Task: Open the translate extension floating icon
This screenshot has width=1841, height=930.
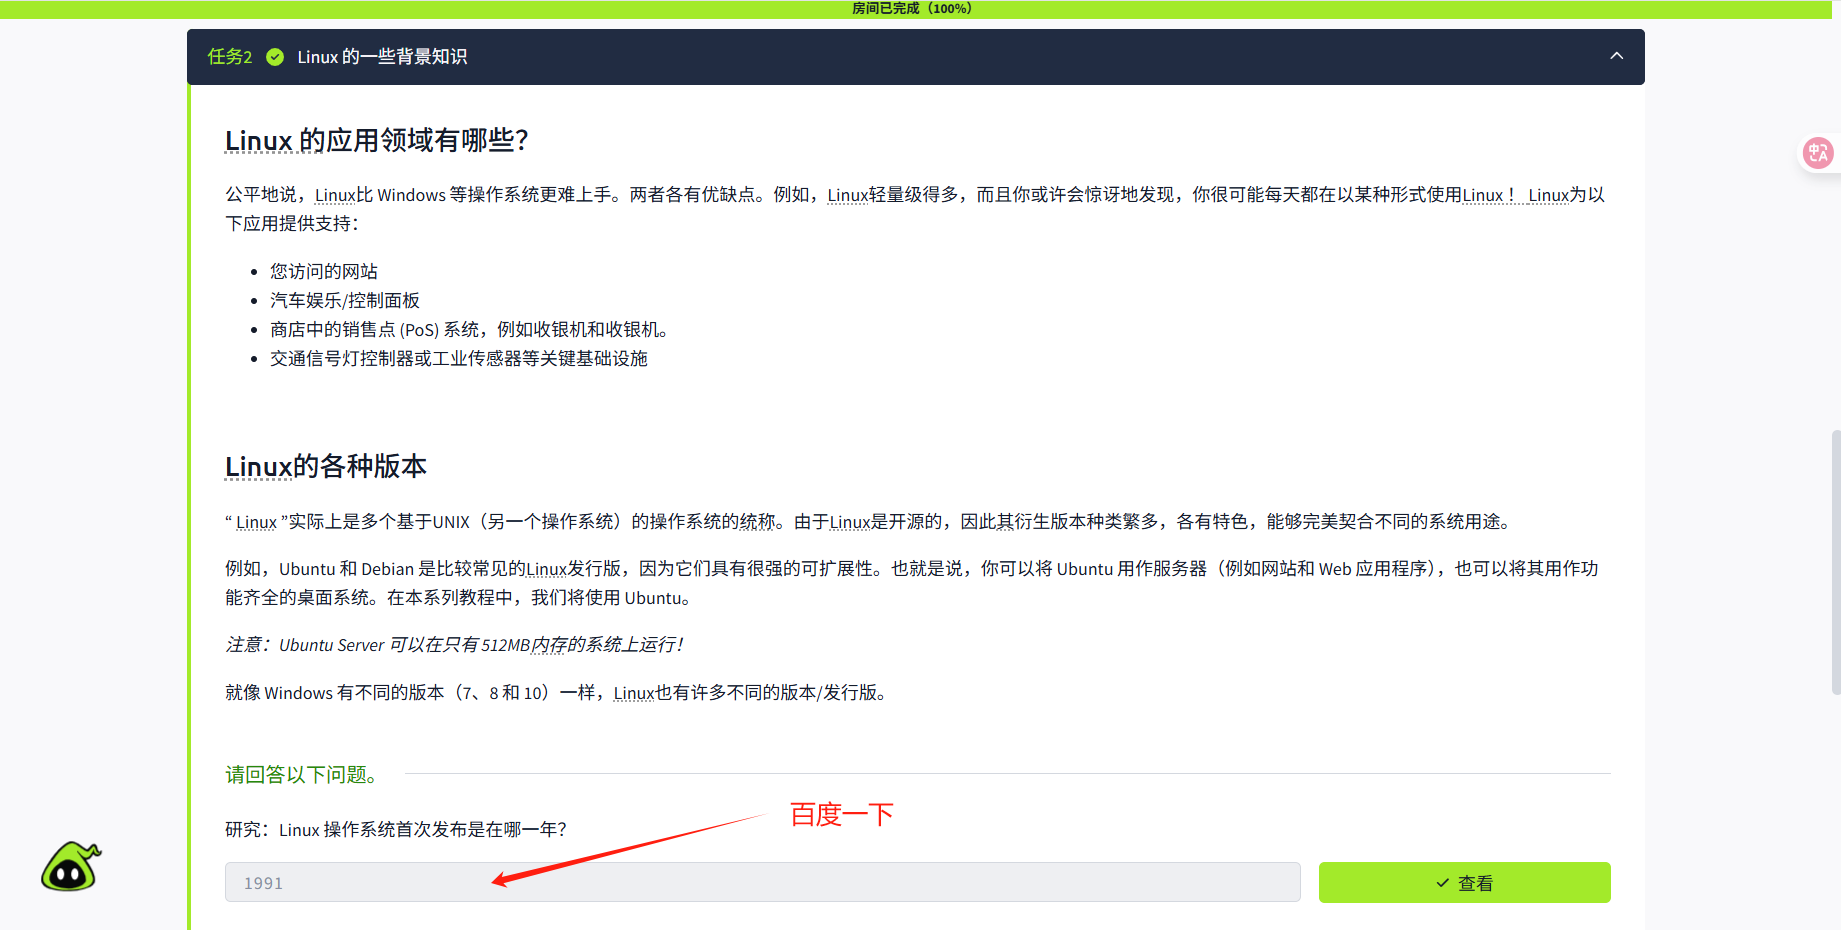Action: click(1817, 153)
